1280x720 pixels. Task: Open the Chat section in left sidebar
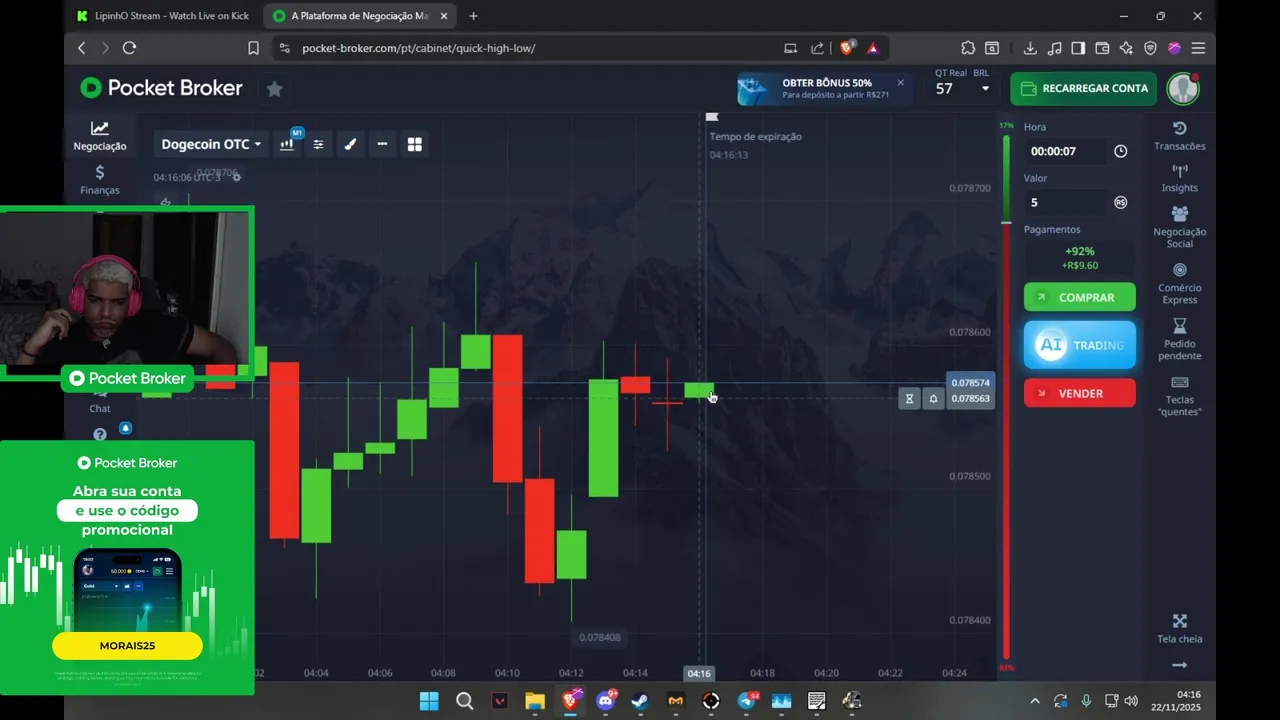tap(100, 401)
